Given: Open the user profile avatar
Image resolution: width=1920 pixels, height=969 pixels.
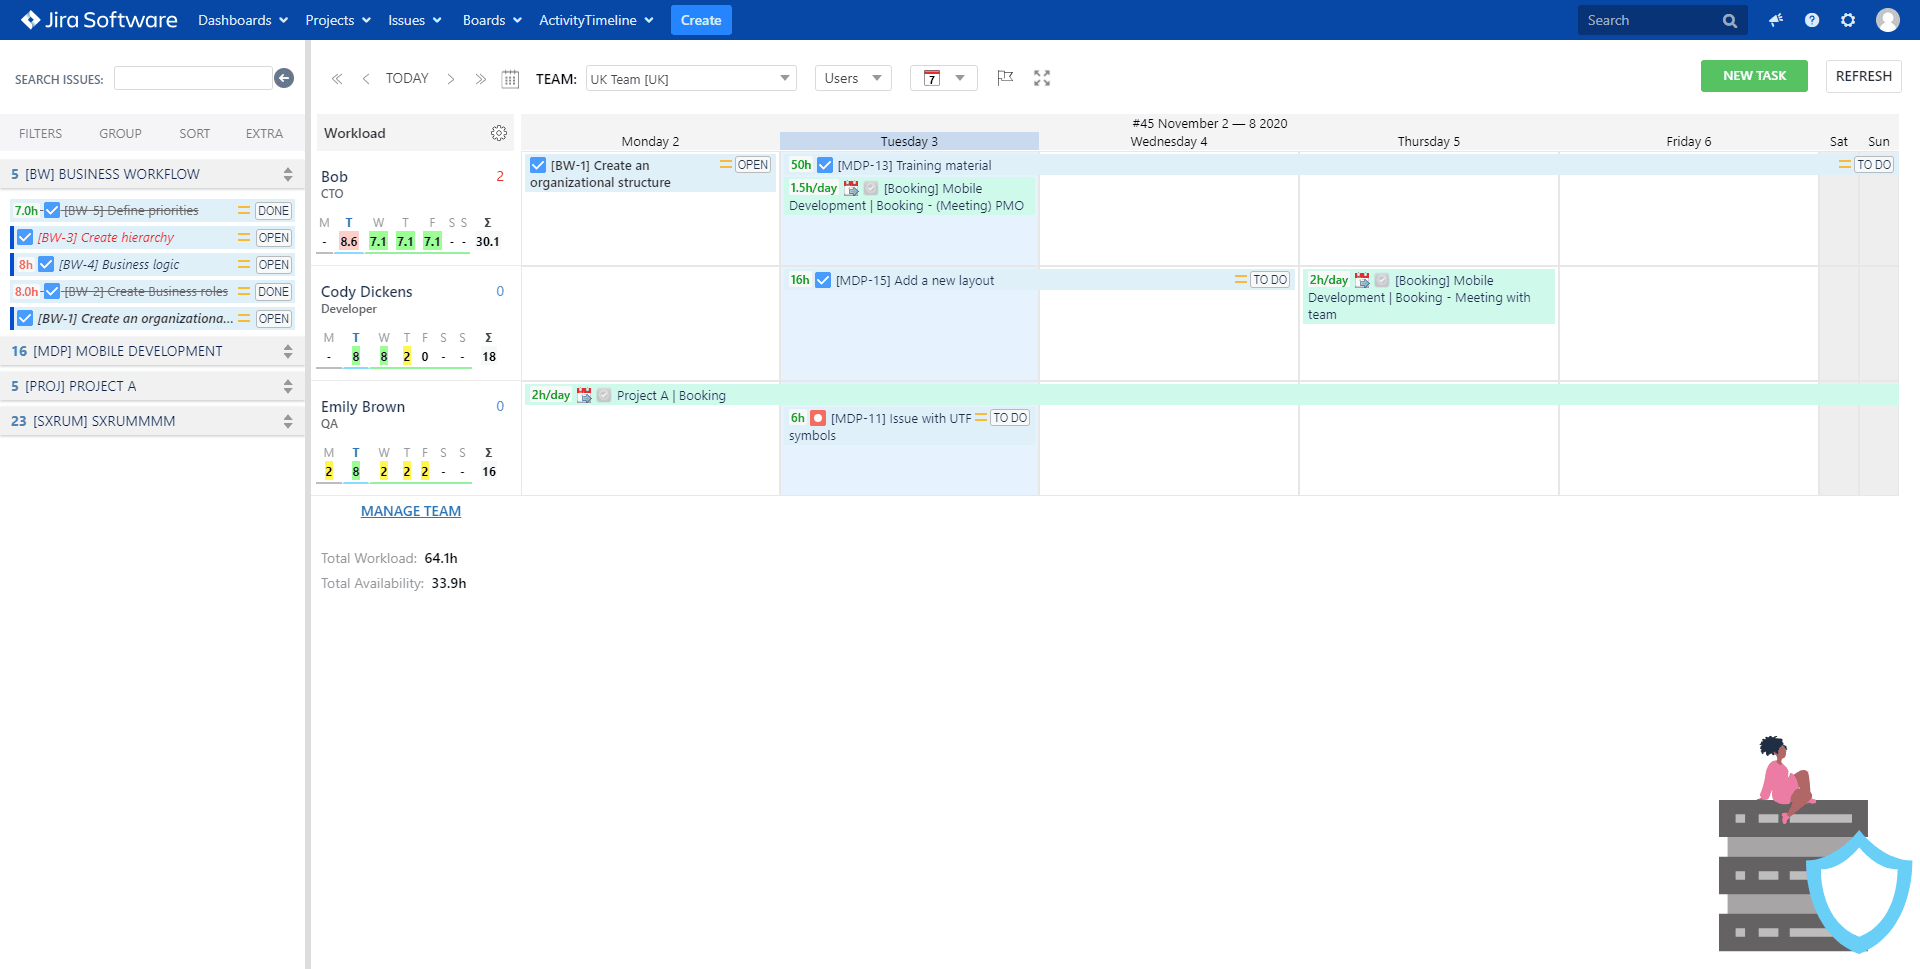Looking at the screenshot, I should (x=1888, y=20).
